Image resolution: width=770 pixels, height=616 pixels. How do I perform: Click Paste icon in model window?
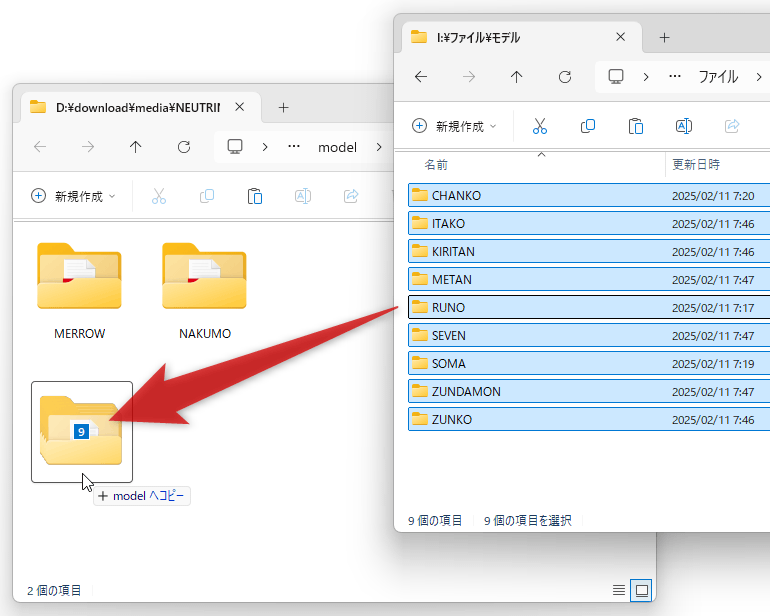tap(255, 196)
